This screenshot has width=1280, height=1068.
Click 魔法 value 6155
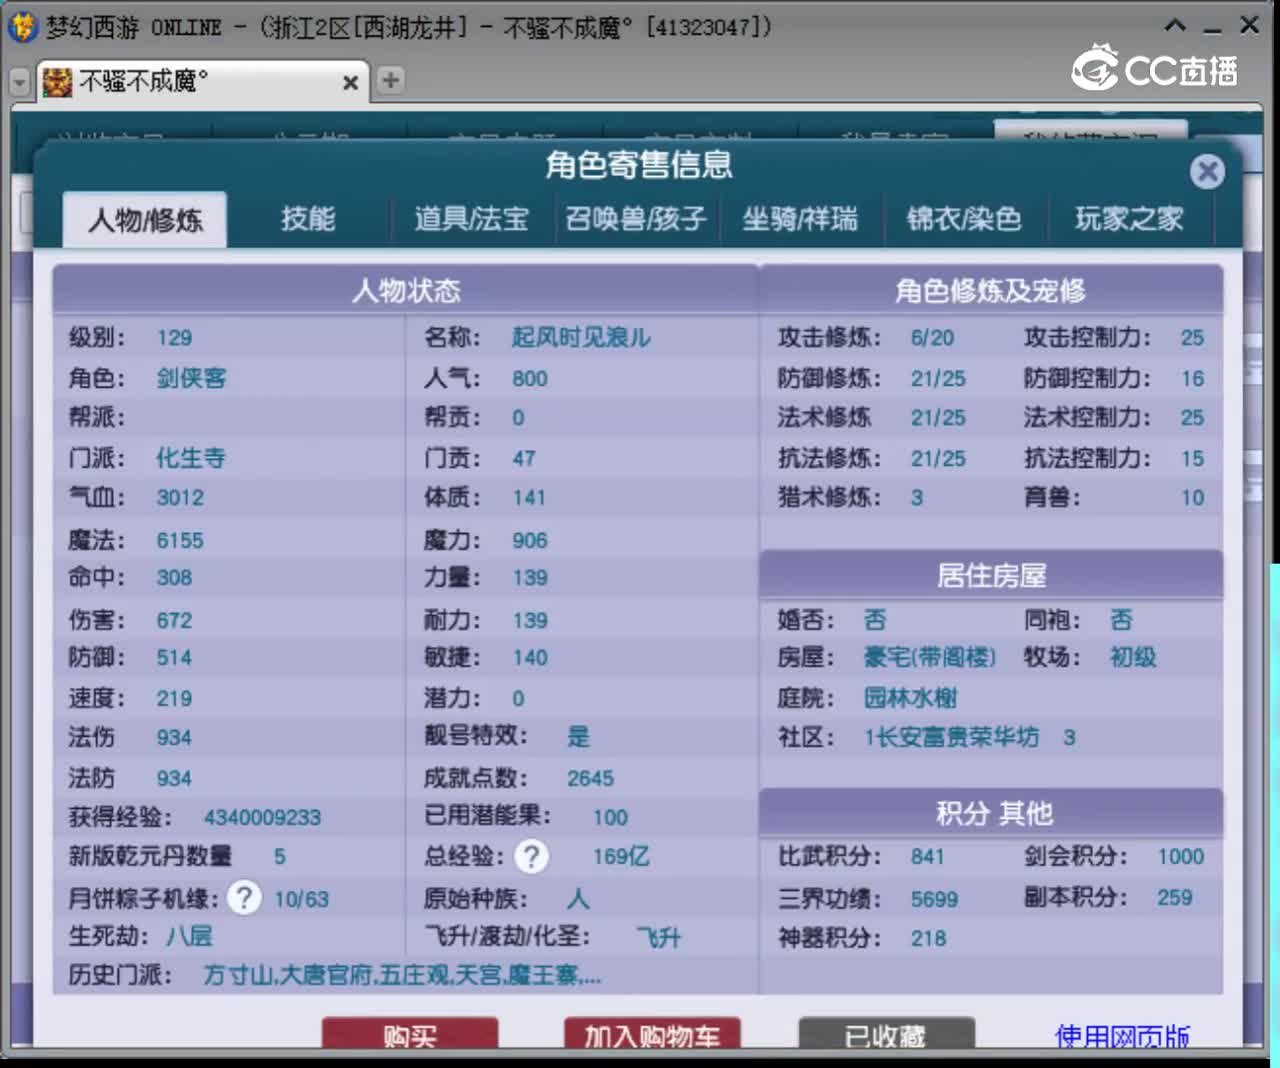180,541
